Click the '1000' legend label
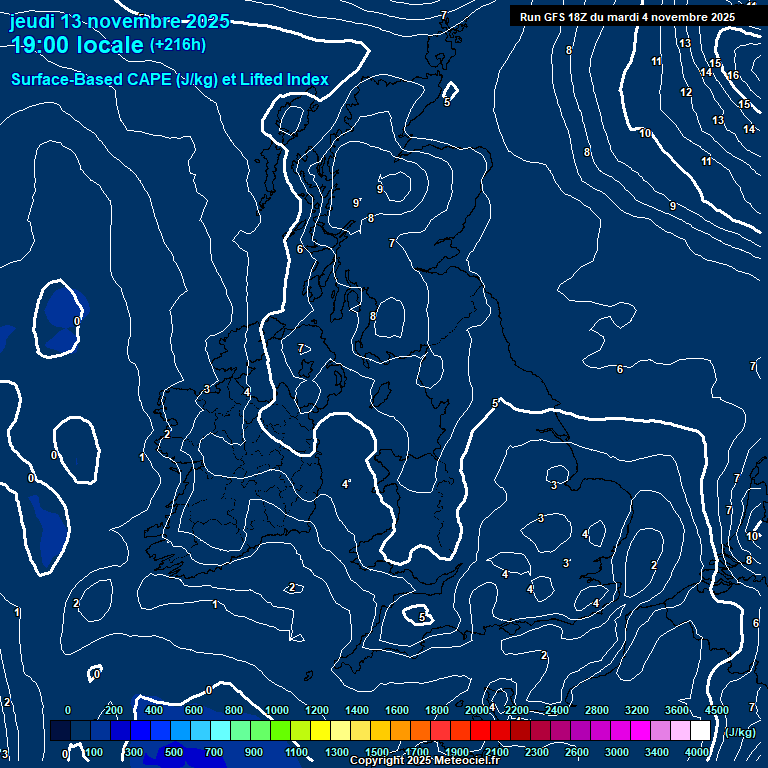This screenshot has height=768, width=768. coord(277,710)
